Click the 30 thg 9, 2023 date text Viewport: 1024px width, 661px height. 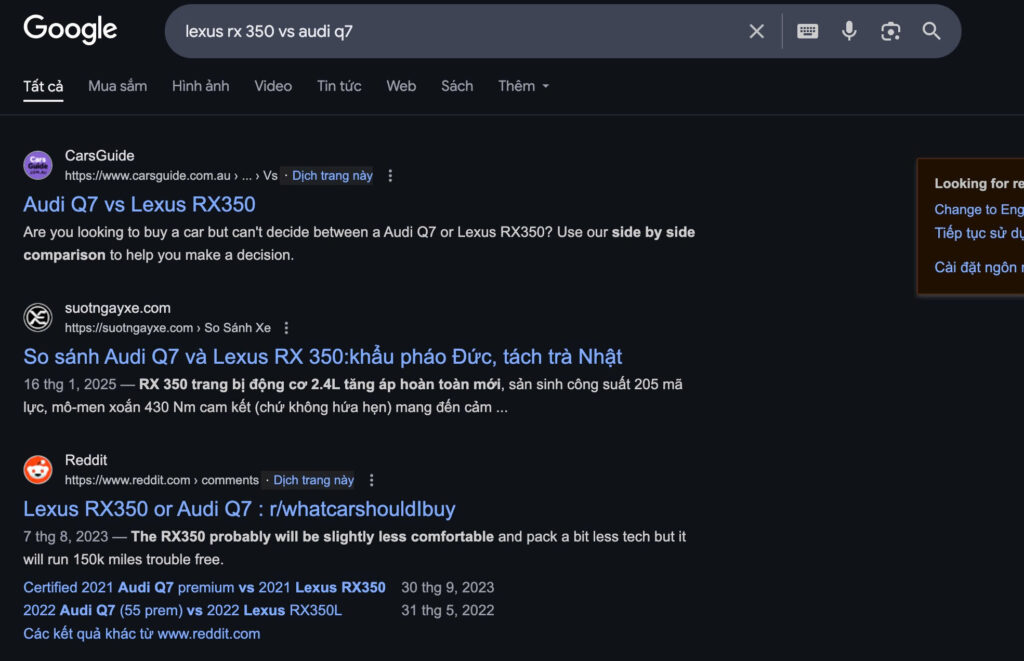447,587
